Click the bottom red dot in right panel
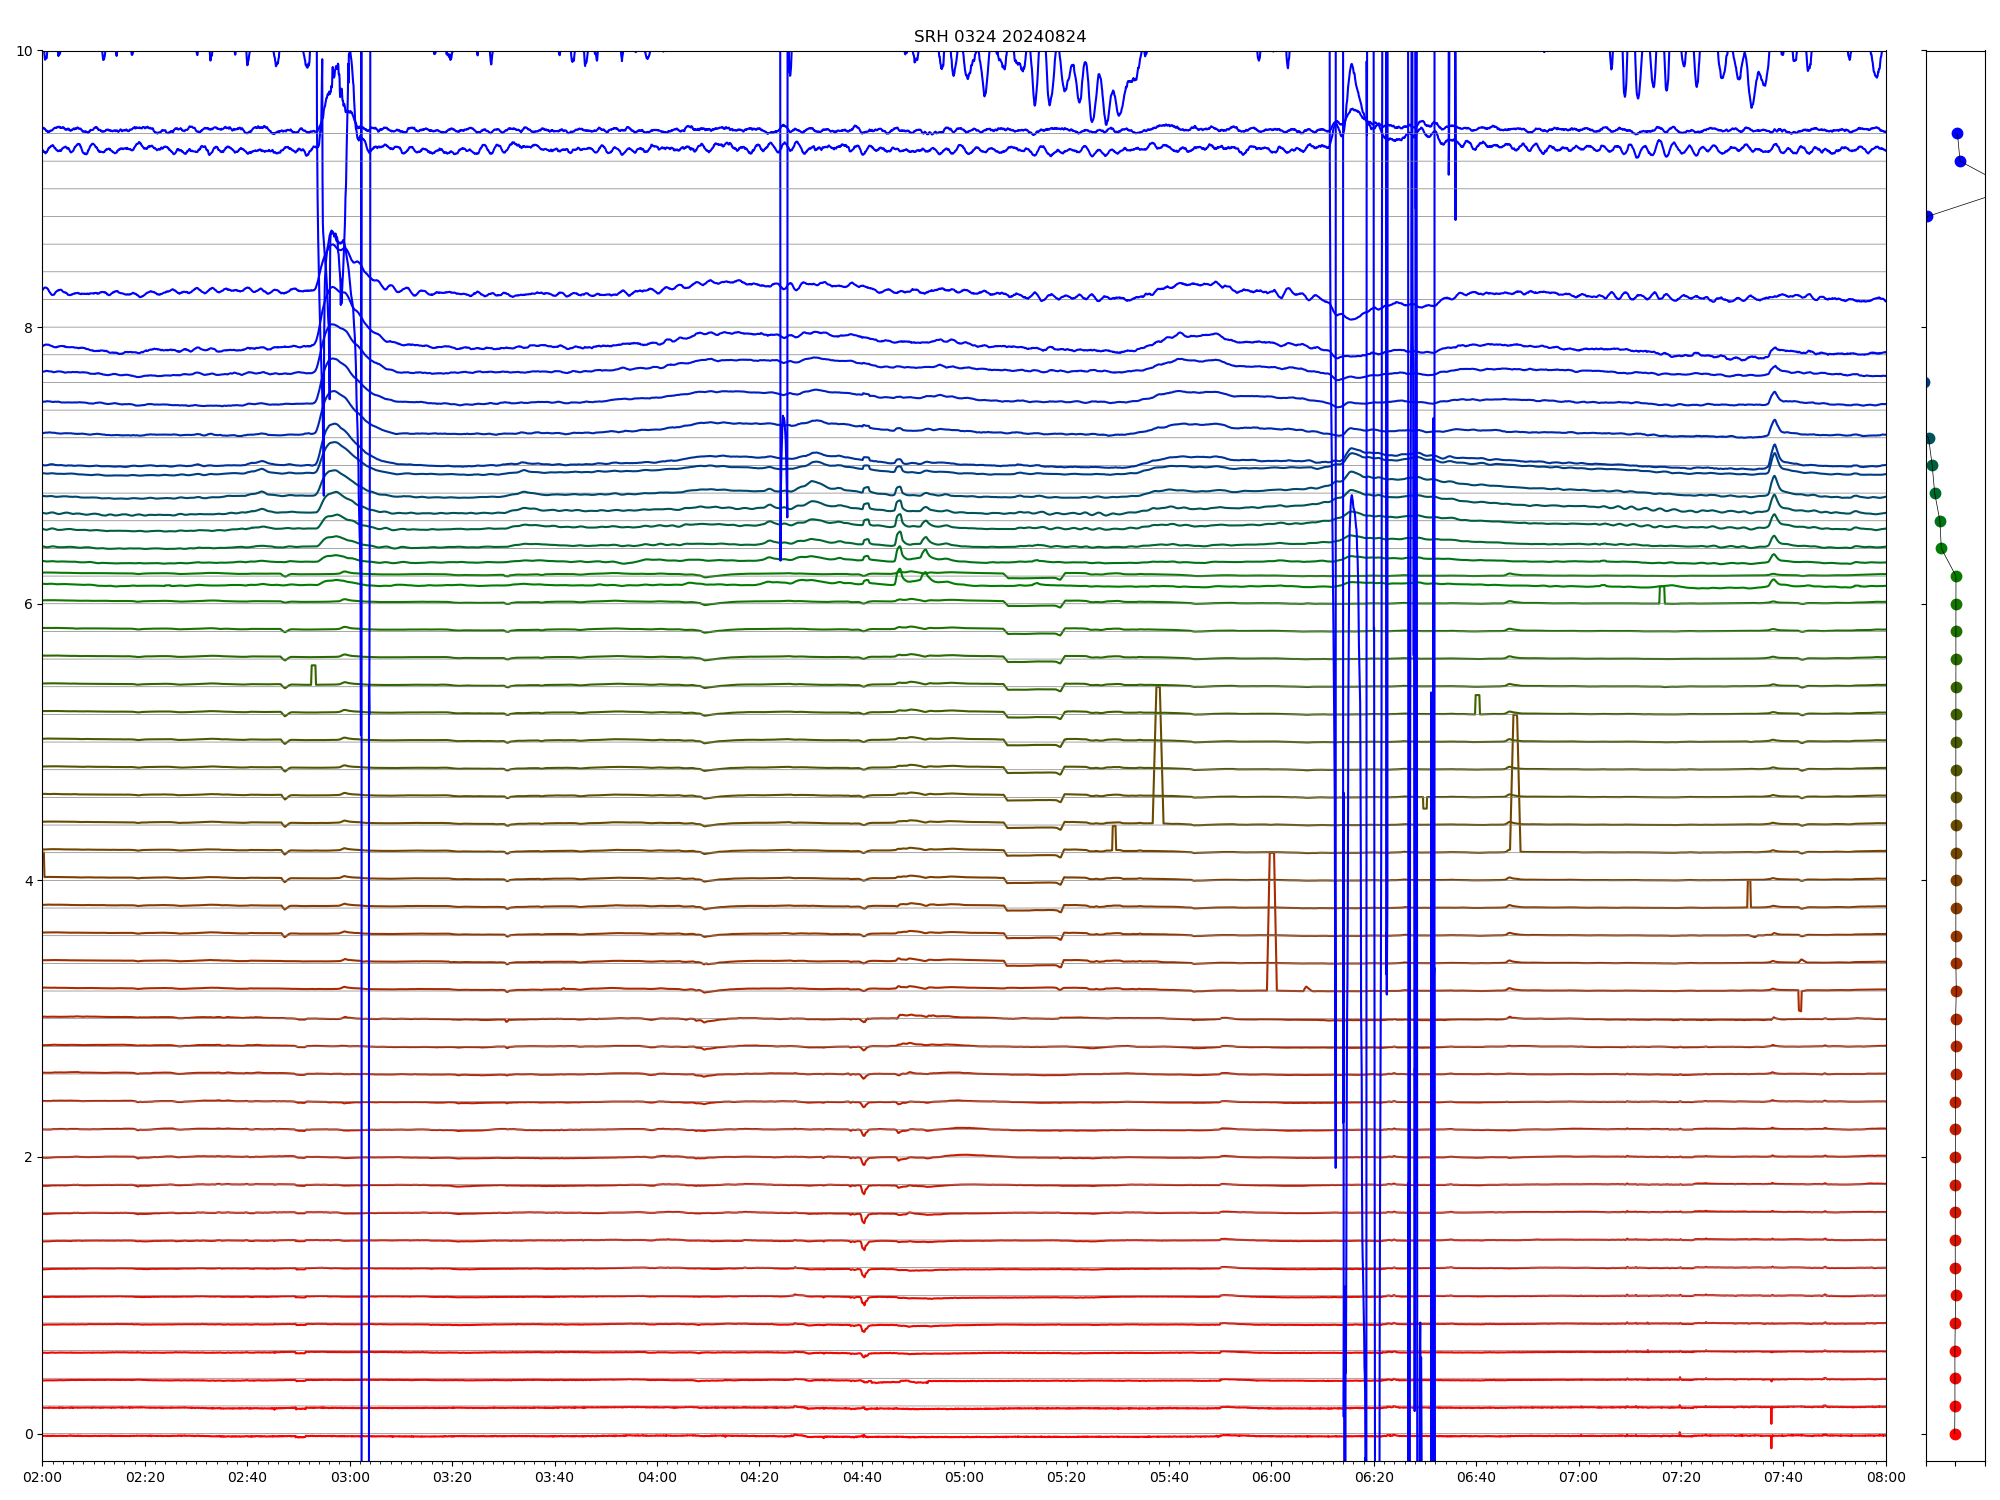Image resolution: width=2000 pixels, height=1500 pixels. [x=1955, y=1434]
